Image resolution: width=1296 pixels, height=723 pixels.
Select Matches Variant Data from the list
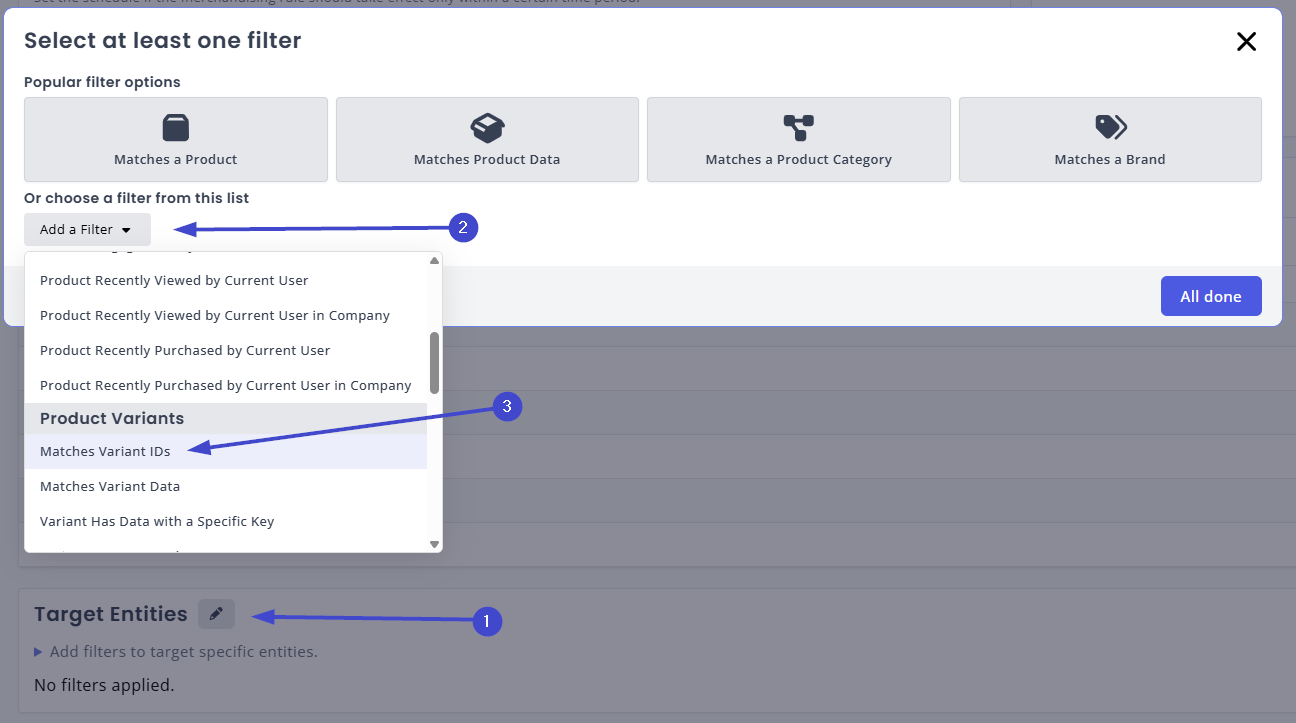click(x=110, y=486)
